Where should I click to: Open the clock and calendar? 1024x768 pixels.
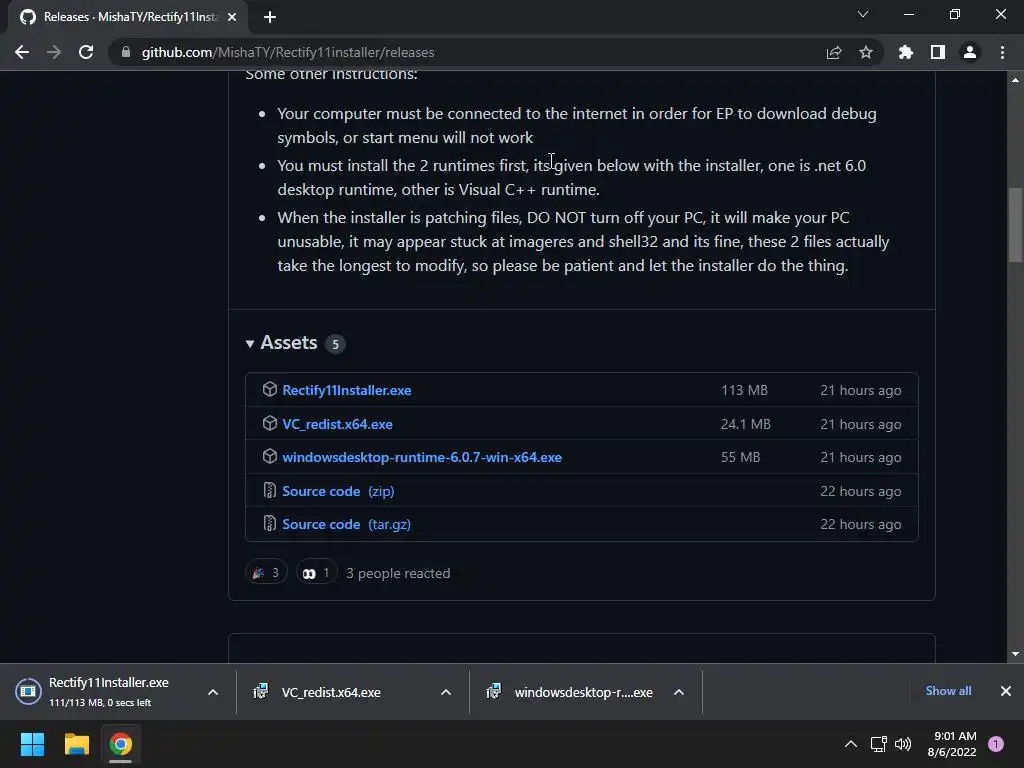[x=952, y=744]
